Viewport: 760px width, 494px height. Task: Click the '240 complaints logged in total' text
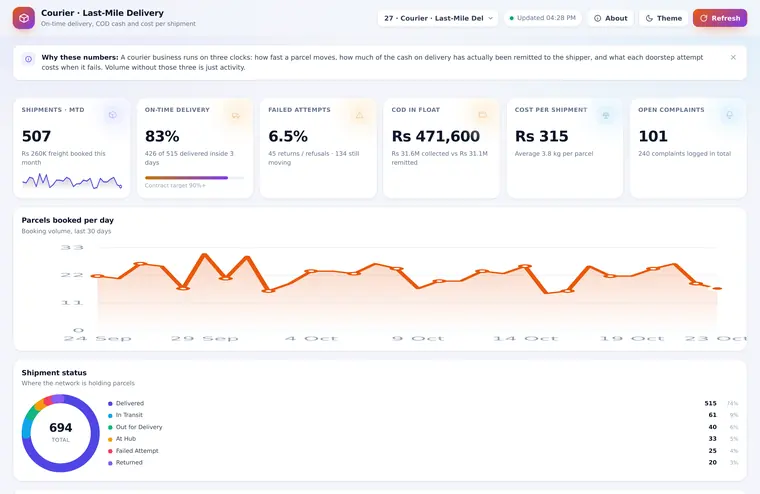point(684,154)
